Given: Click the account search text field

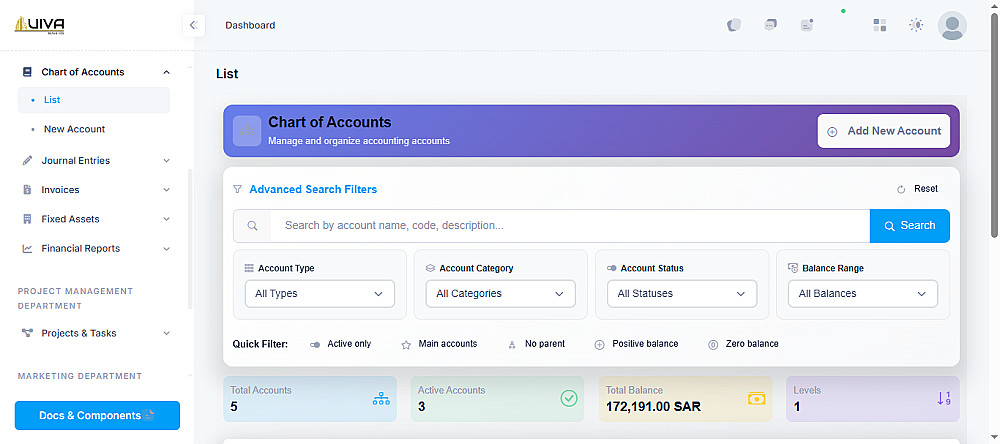Looking at the screenshot, I should pos(570,226).
